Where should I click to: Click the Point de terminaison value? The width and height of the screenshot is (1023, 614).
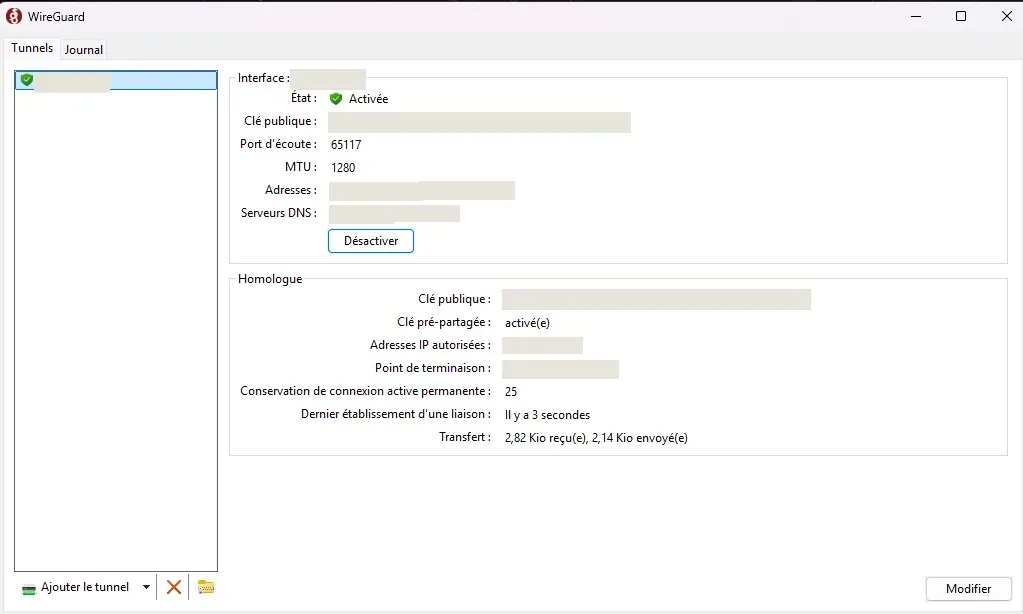point(560,369)
